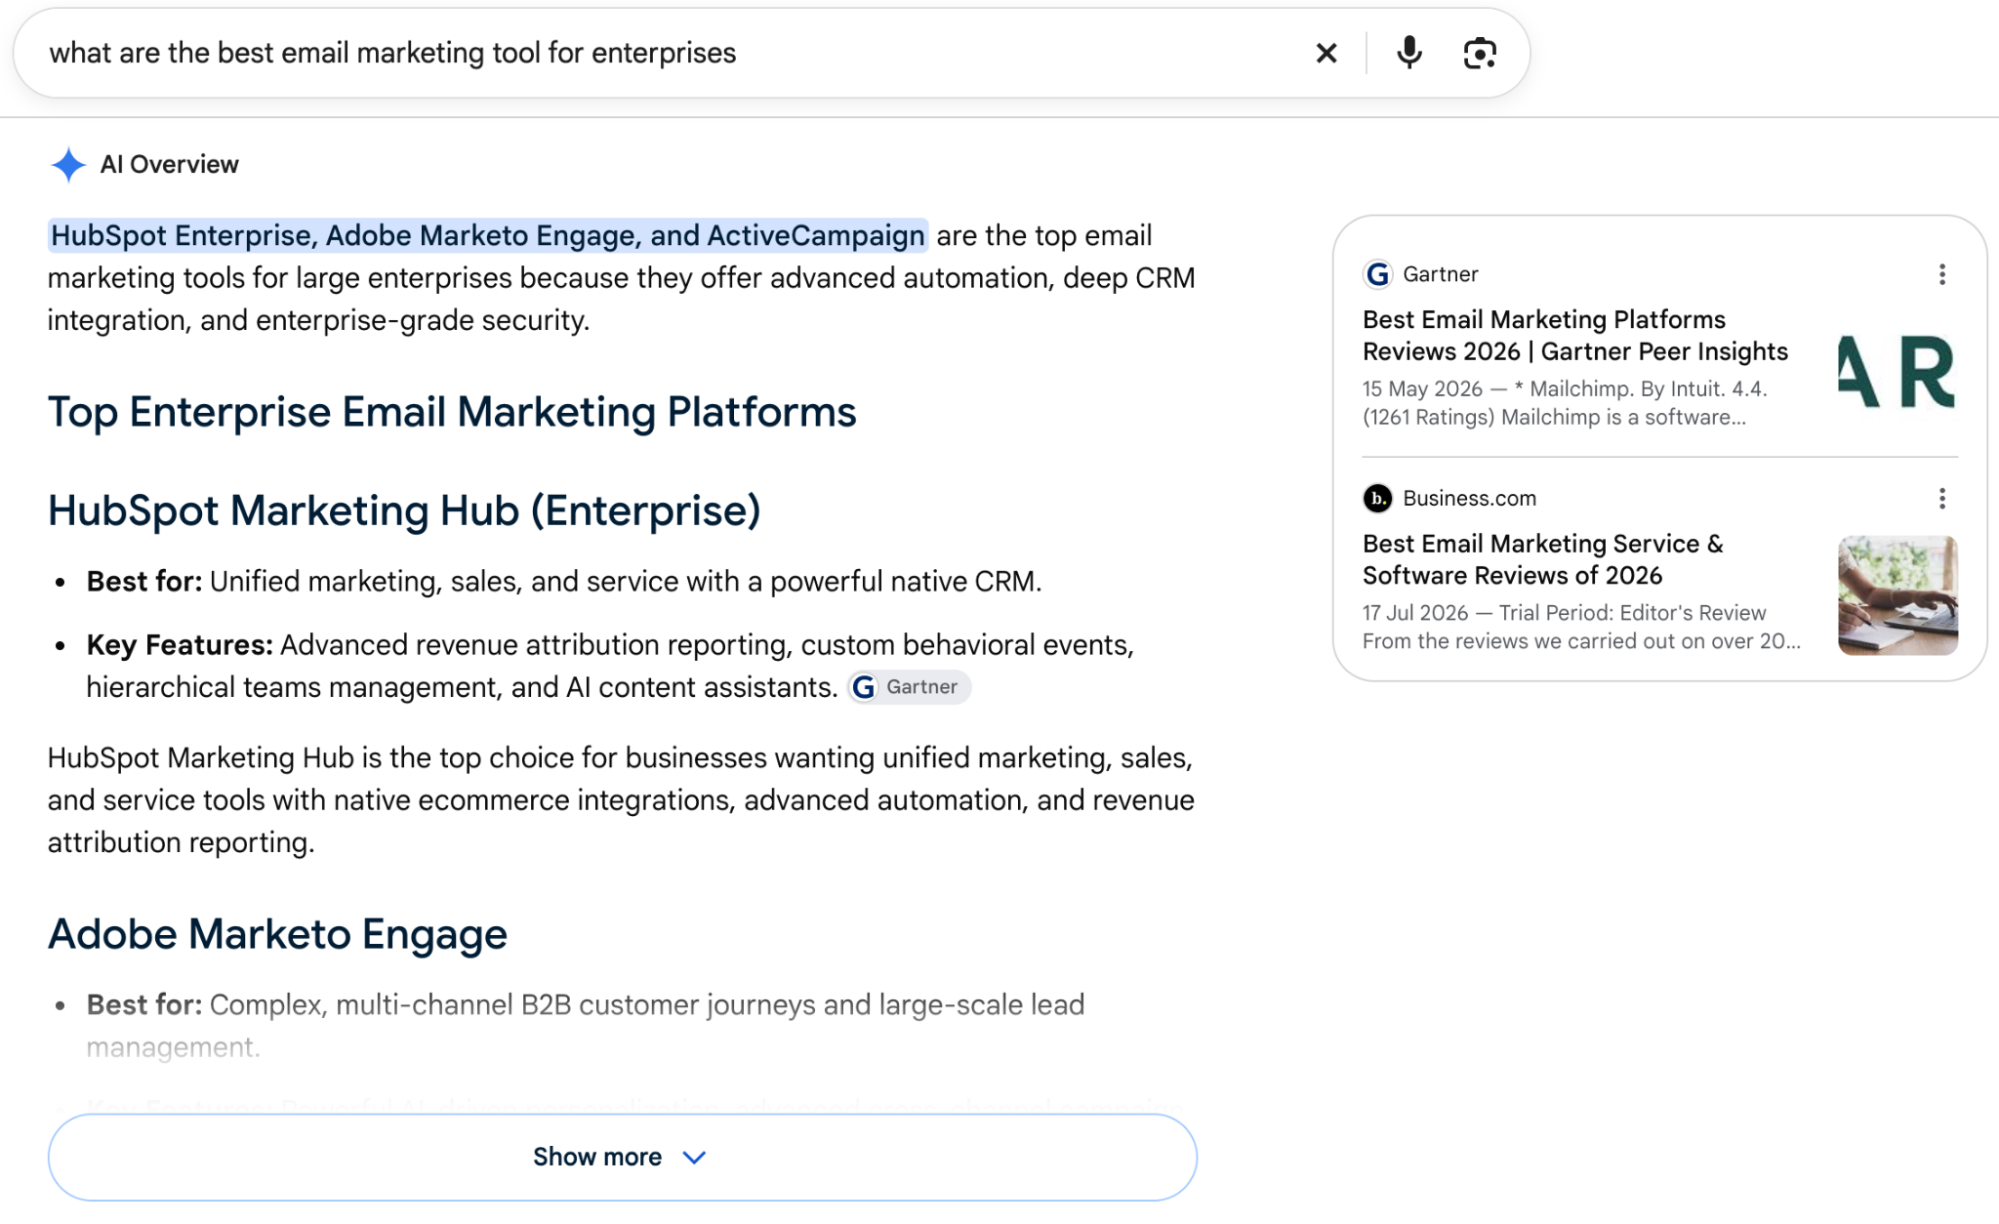1999x1224 pixels.
Task: Click the Adobe Marketo Engage heading
Action: pyautogui.click(x=278, y=934)
